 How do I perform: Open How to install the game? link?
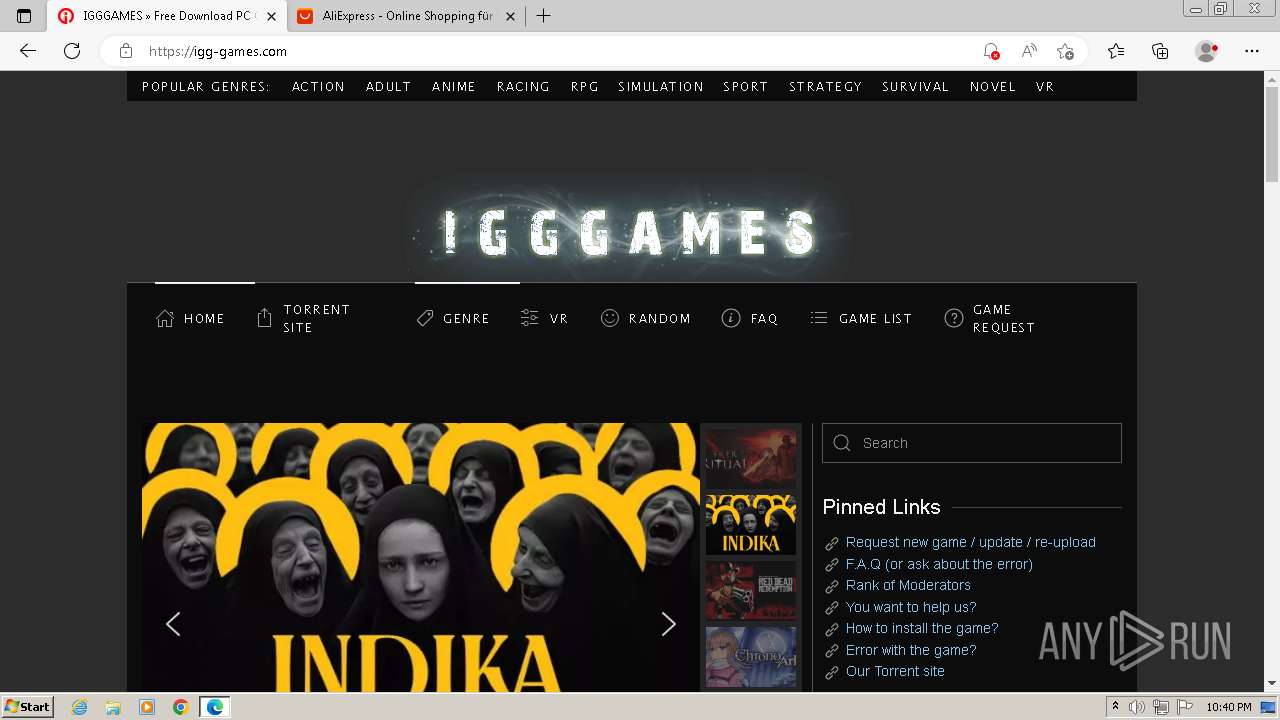click(x=922, y=628)
